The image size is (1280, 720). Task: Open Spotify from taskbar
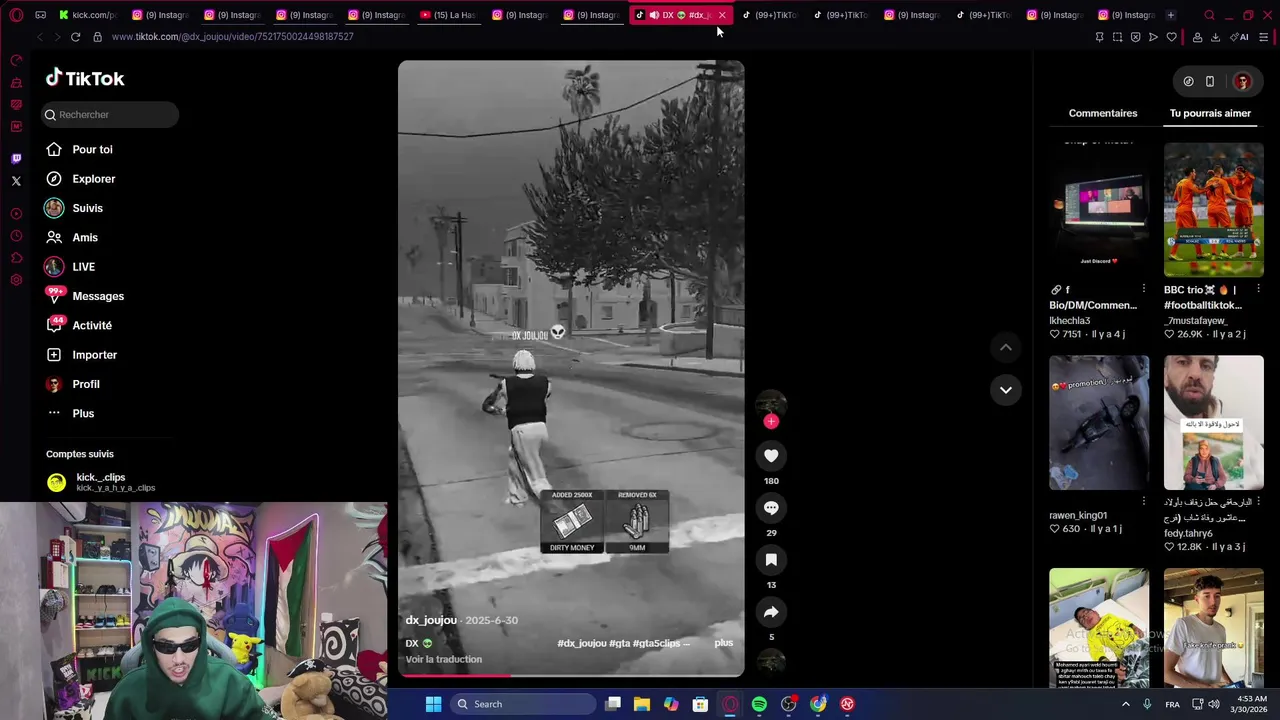(759, 704)
